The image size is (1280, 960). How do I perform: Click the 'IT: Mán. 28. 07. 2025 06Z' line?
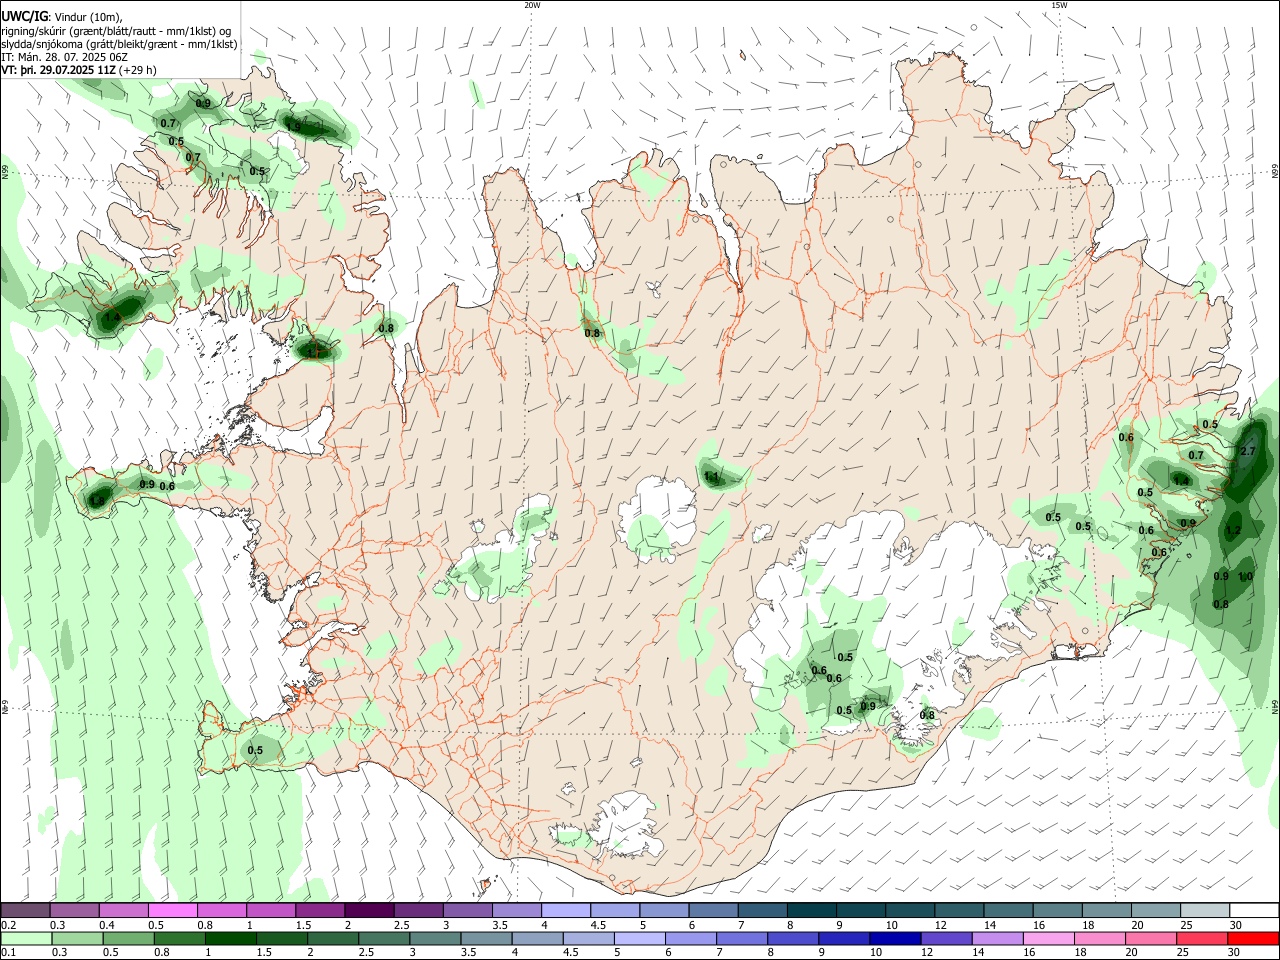pos(63,57)
